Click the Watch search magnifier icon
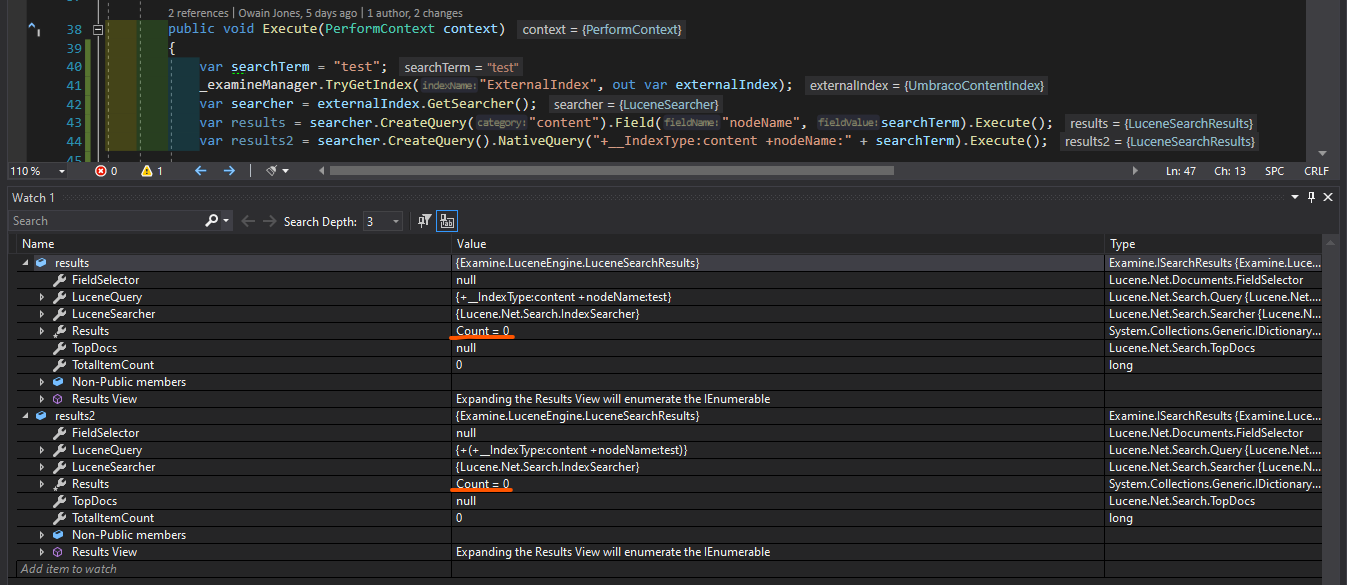 (x=212, y=221)
